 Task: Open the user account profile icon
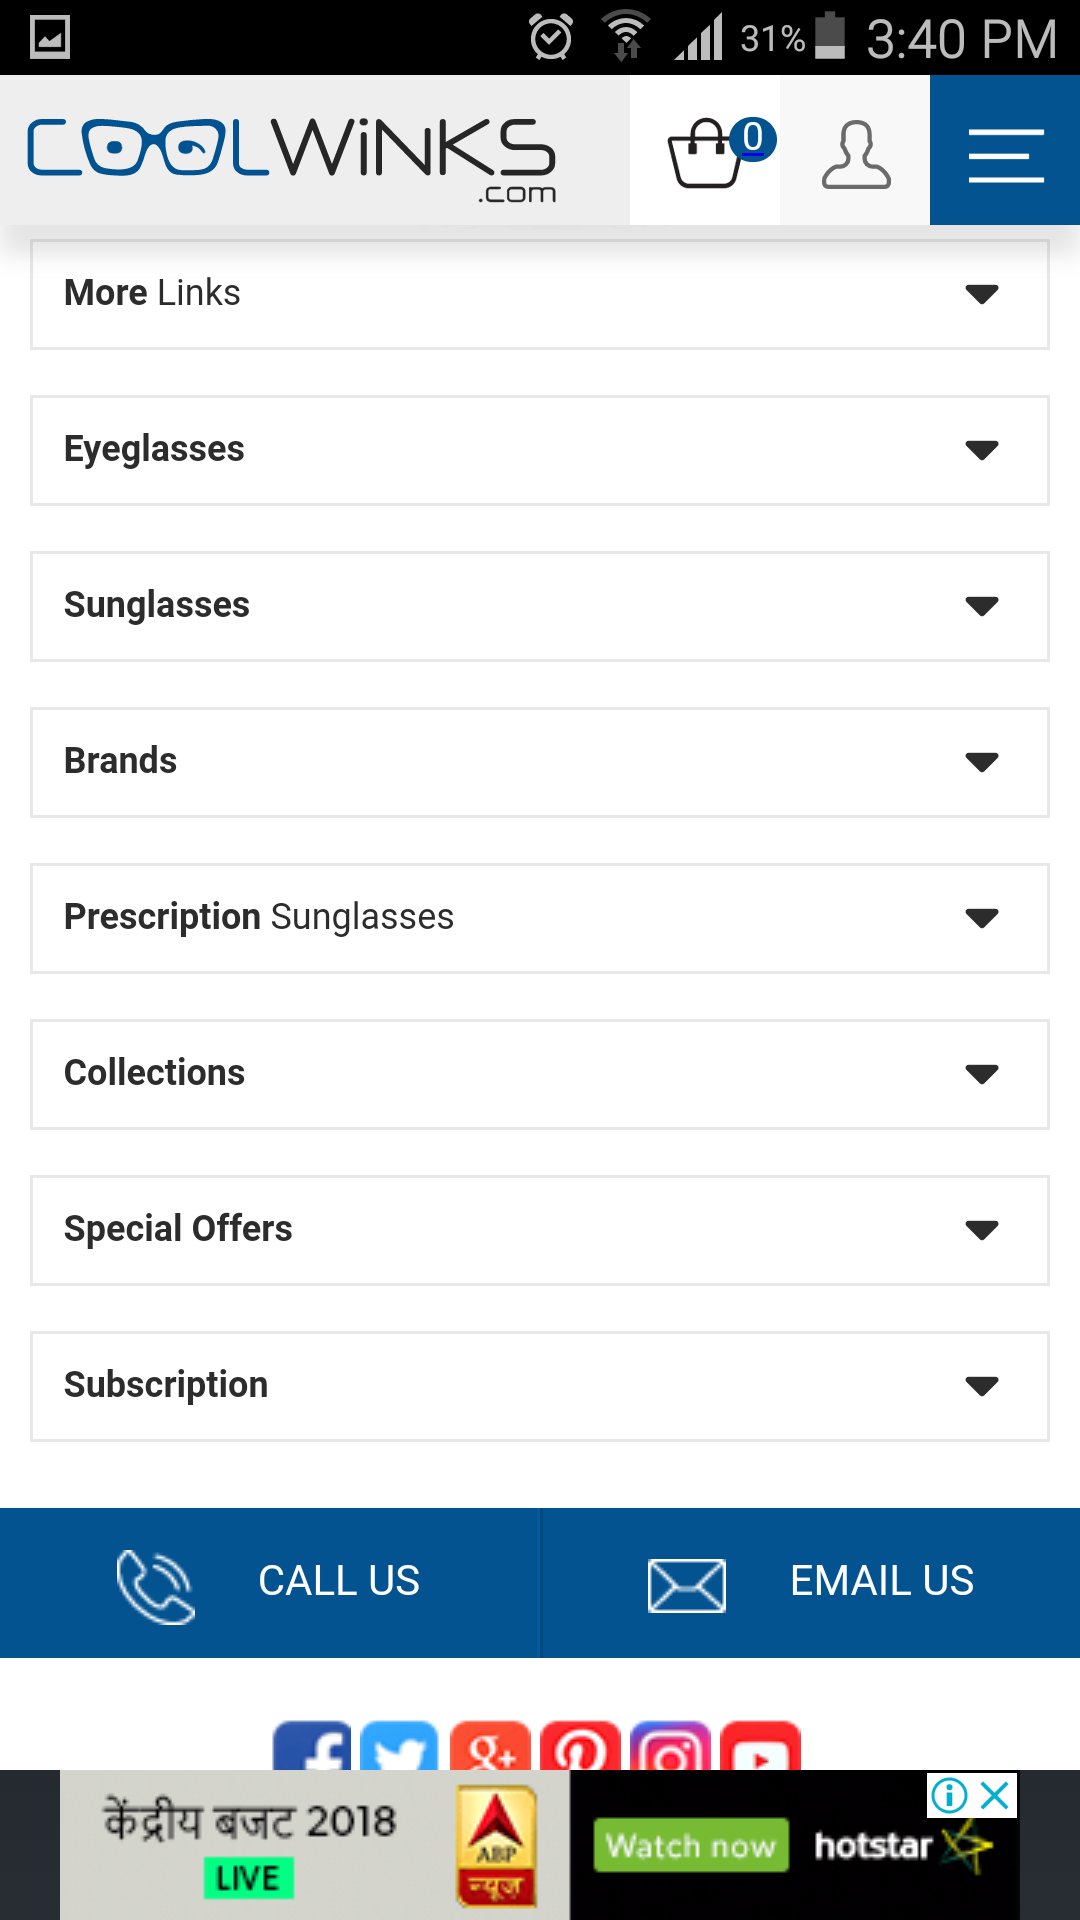[855, 155]
